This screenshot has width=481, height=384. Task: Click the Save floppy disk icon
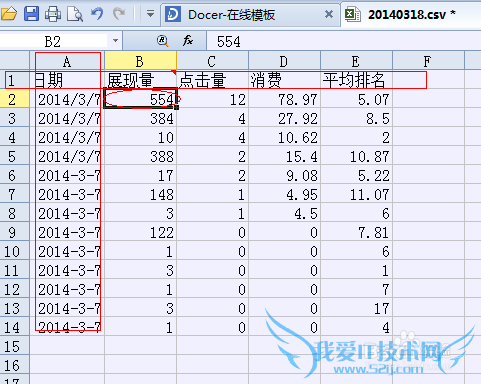[31, 14]
